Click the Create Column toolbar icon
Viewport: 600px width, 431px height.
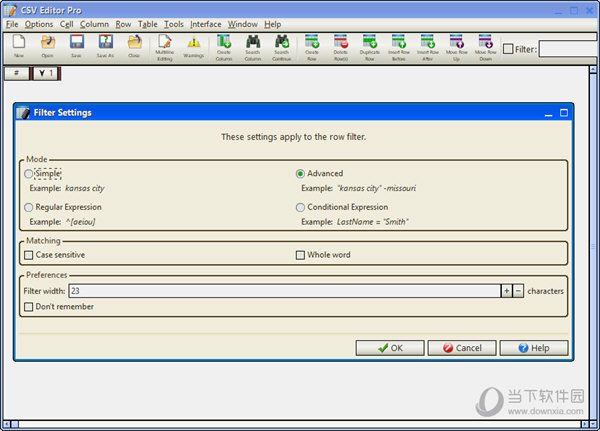(x=224, y=48)
